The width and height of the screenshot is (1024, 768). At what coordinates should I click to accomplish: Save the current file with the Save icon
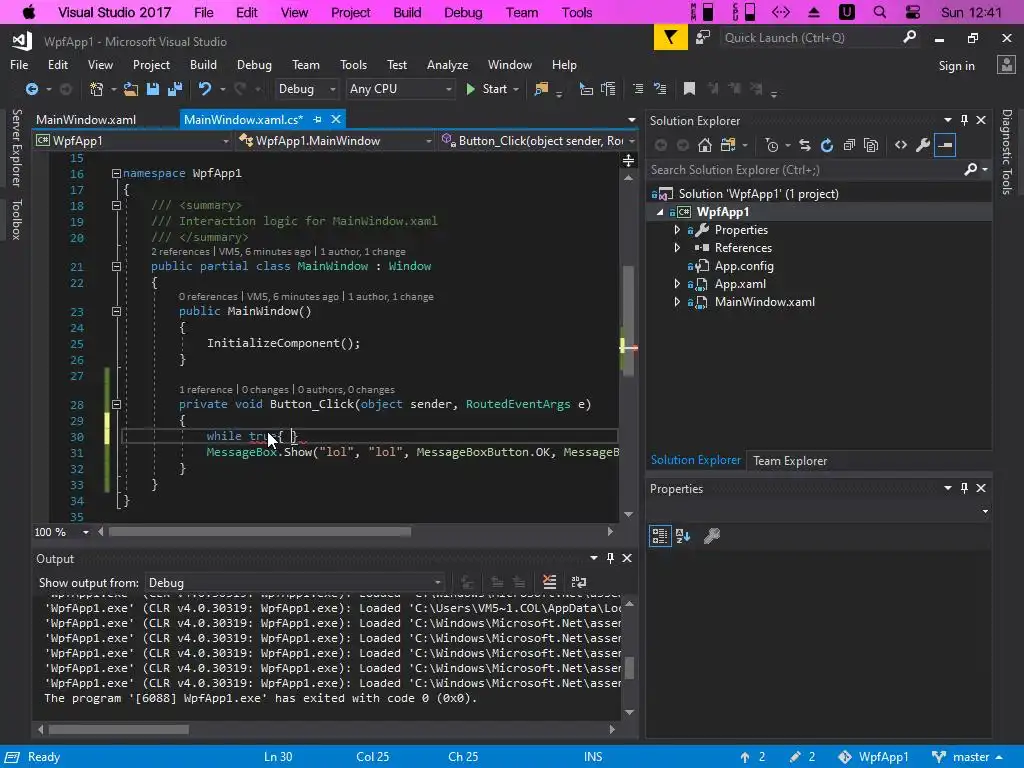(x=153, y=89)
